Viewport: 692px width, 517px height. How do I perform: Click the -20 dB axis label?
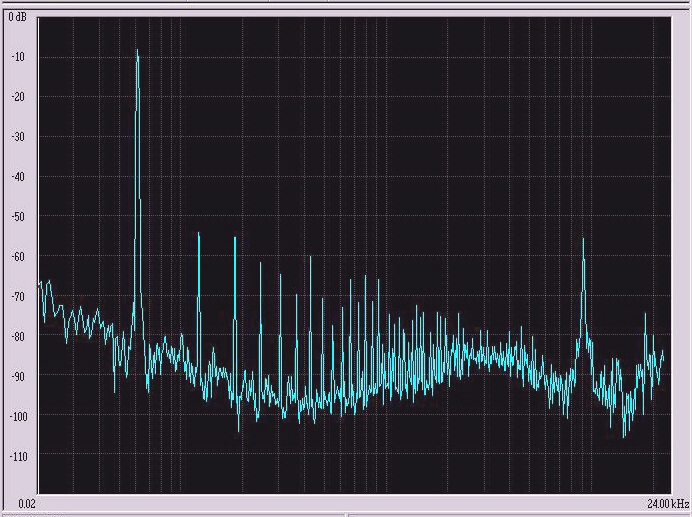pos(18,97)
